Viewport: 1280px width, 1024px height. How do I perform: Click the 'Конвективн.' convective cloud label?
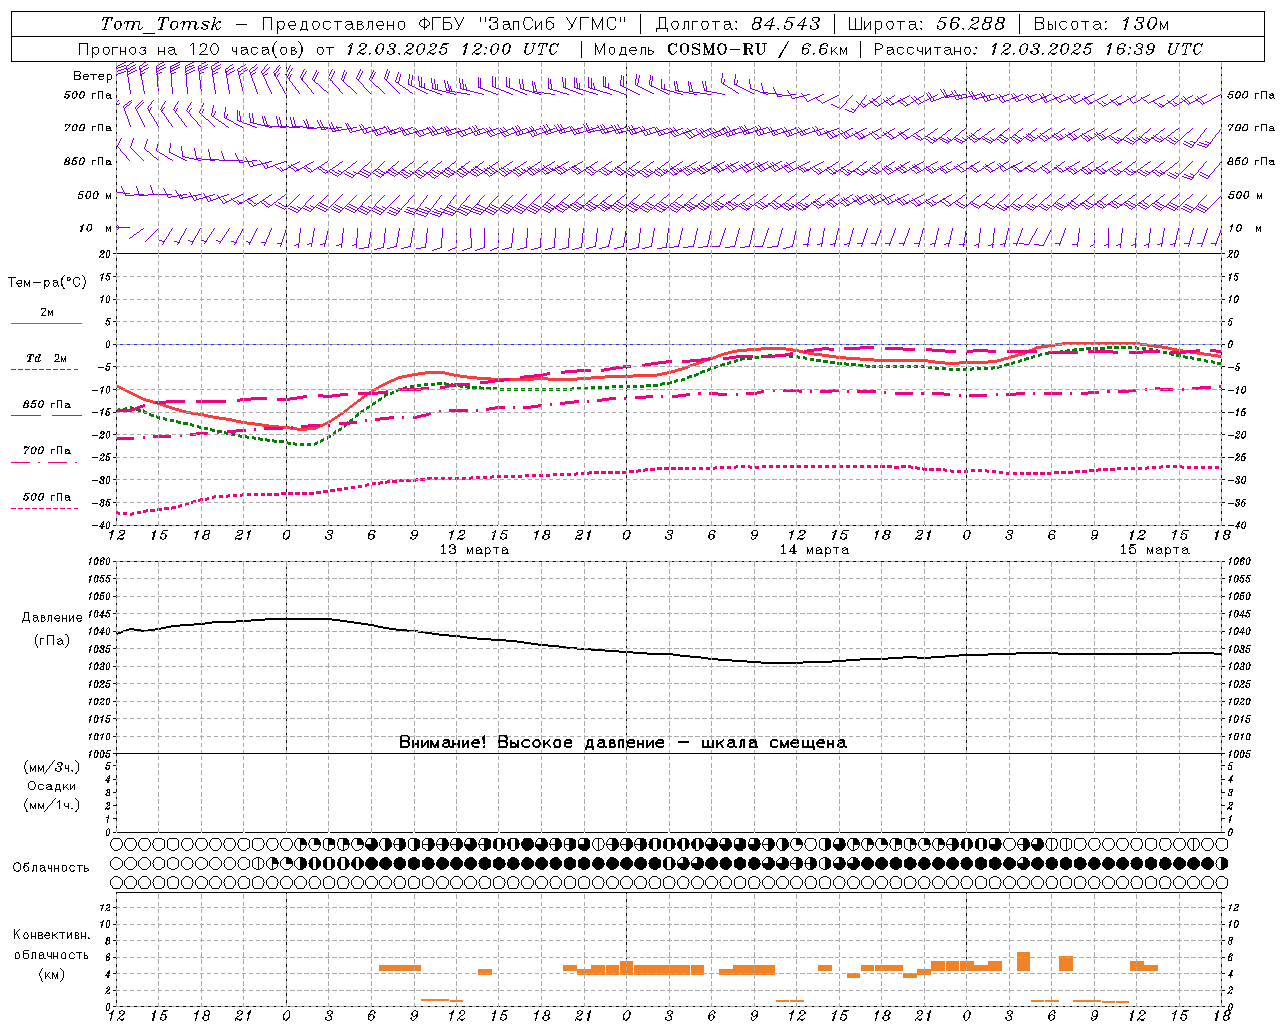coord(51,934)
